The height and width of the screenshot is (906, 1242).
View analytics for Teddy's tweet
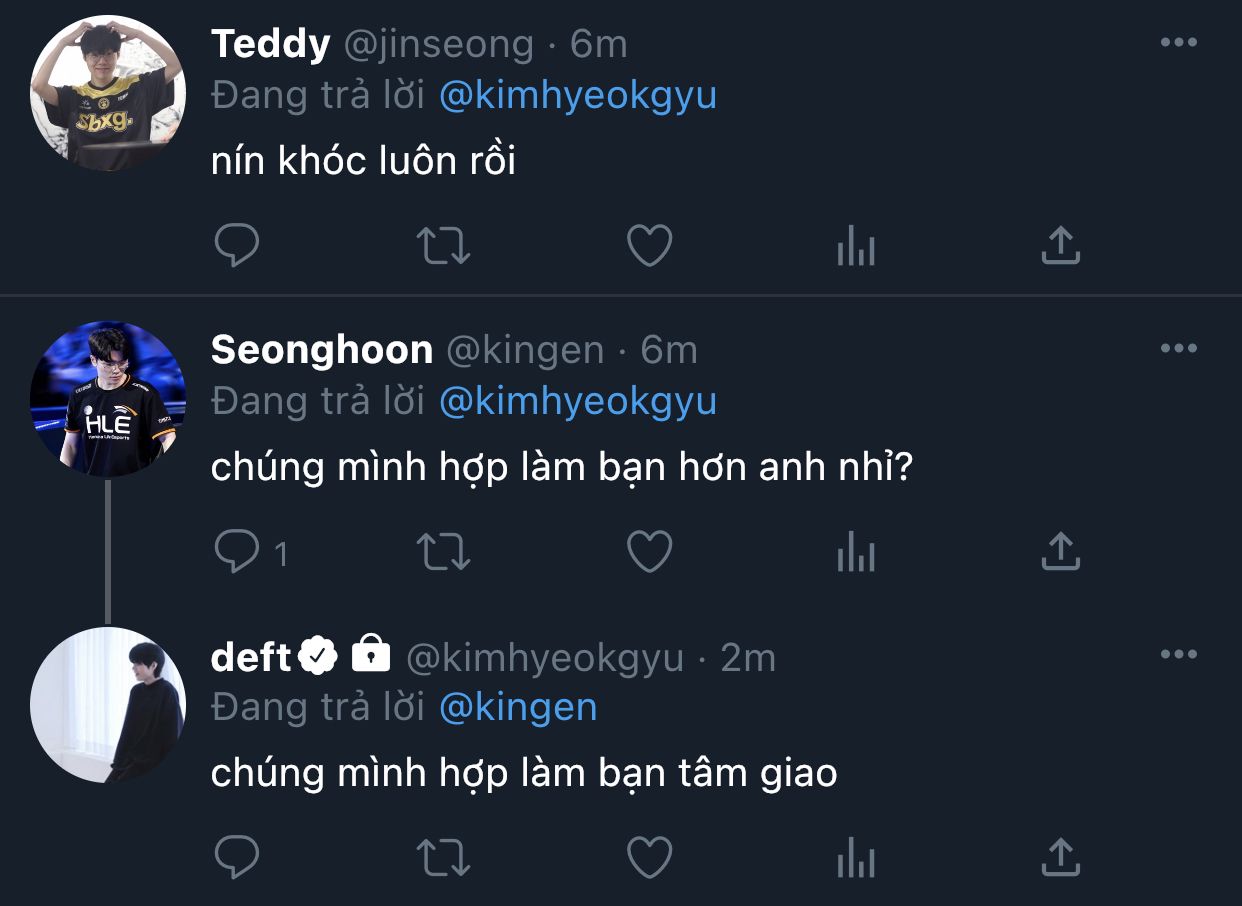tap(855, 245)
